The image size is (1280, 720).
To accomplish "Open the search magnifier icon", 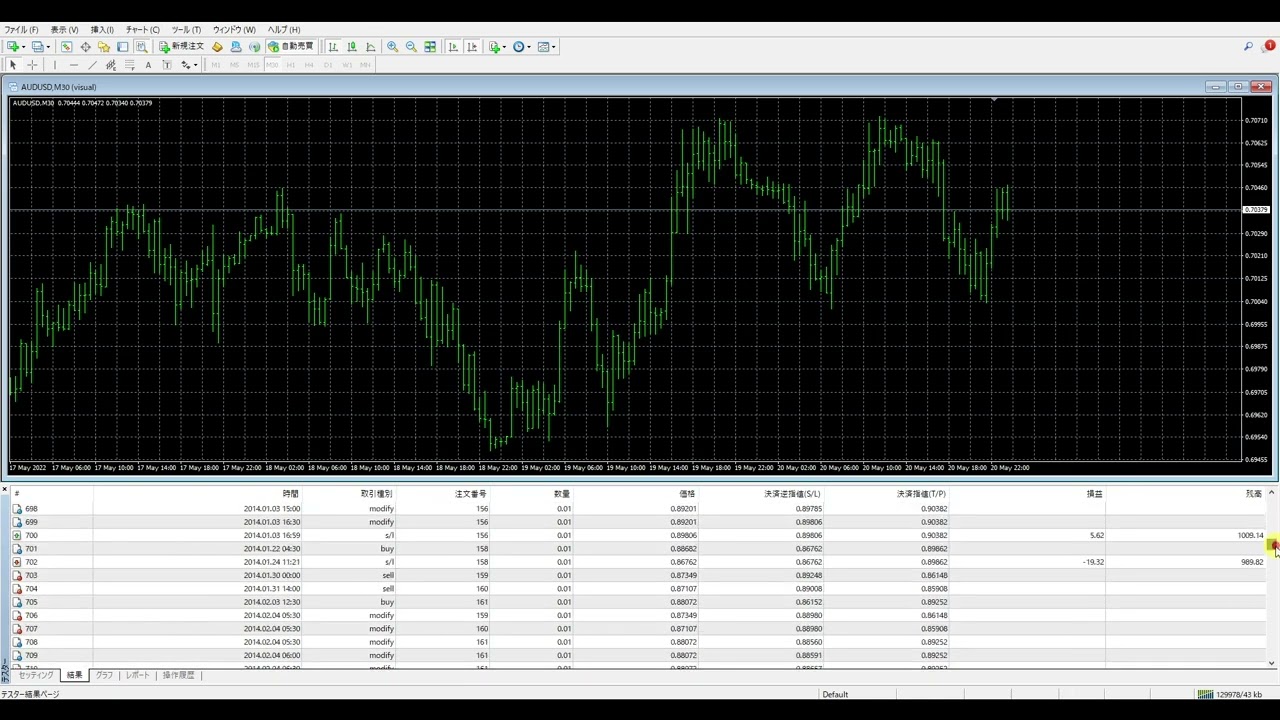I will click(x=1248, y=47).
